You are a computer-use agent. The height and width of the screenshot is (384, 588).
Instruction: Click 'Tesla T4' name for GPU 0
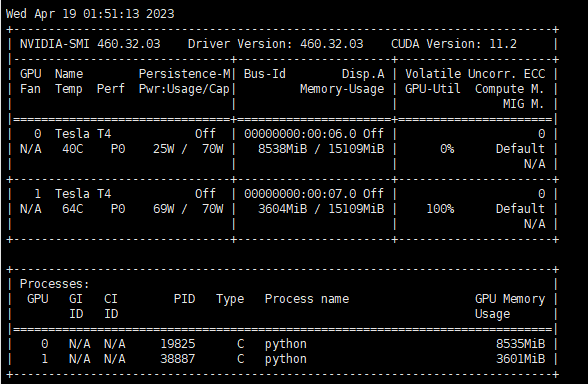tap(83, 134)
